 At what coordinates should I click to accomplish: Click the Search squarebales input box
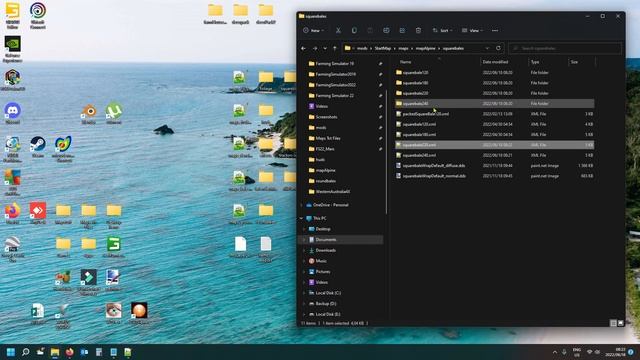click(x=565, y=48)
